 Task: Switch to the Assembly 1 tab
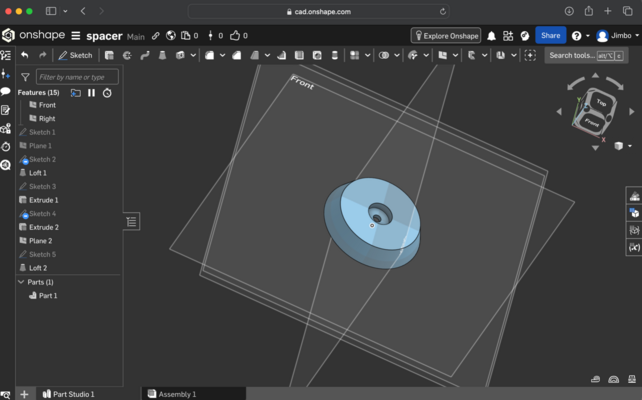click(172, 394)
